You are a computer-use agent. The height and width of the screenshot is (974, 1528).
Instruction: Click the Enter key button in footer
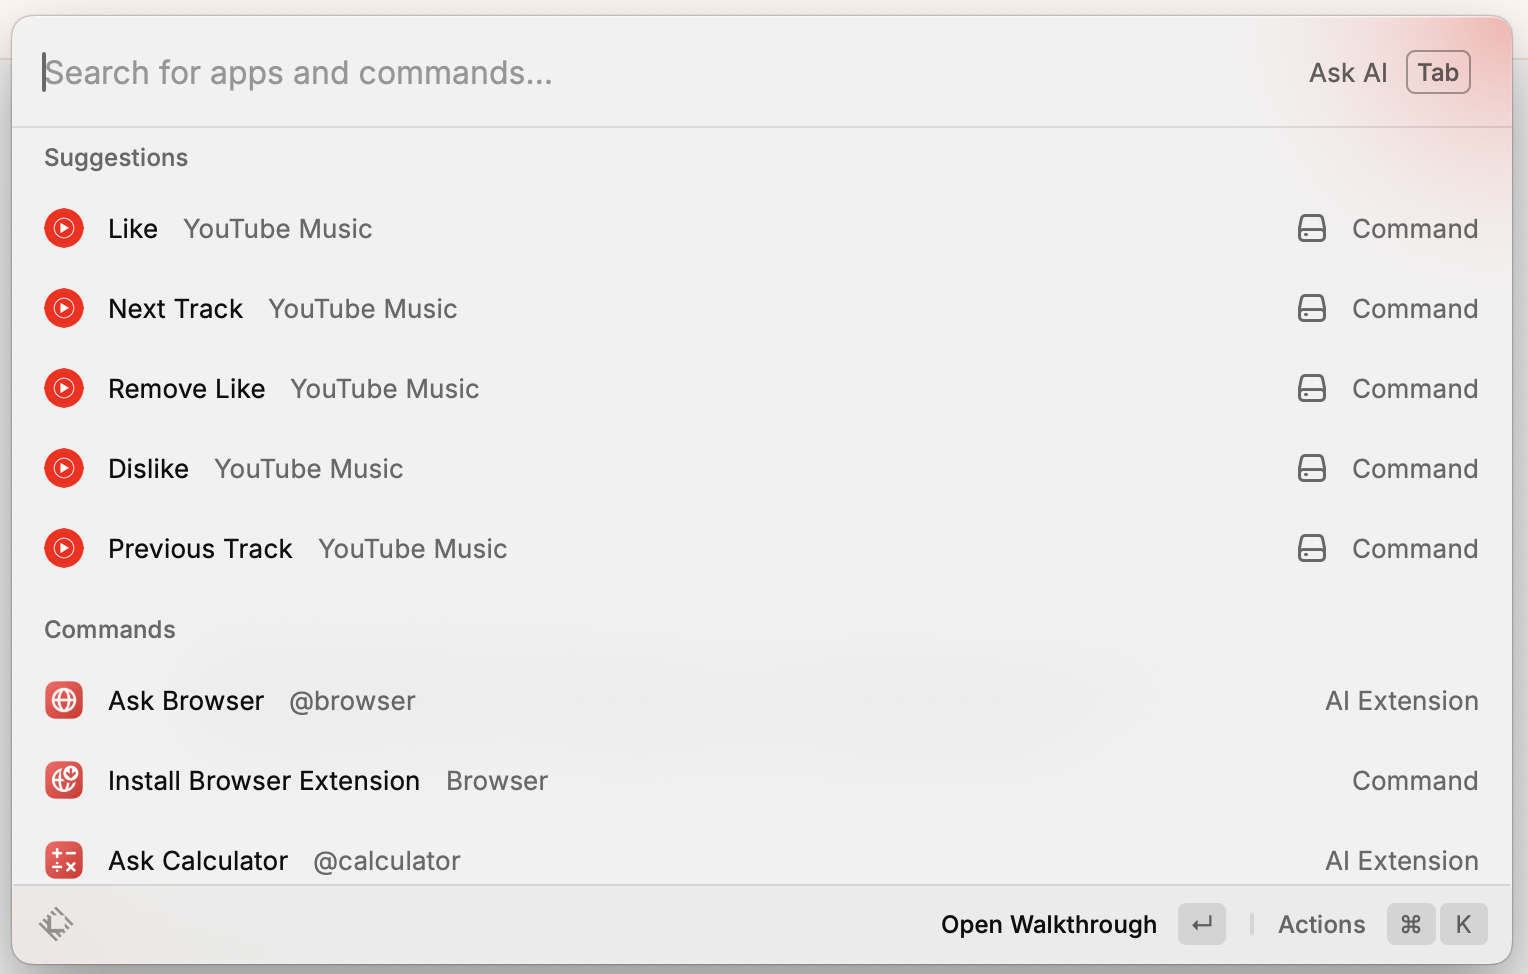point(1201,925)
